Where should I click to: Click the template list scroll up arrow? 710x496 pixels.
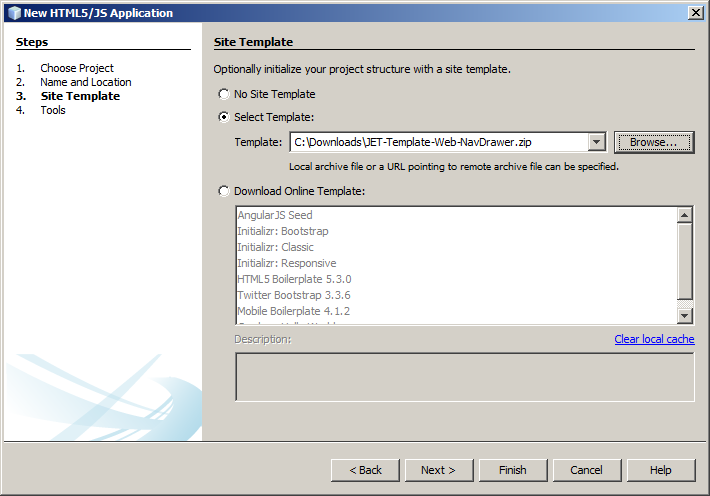(x=685, y=215)
